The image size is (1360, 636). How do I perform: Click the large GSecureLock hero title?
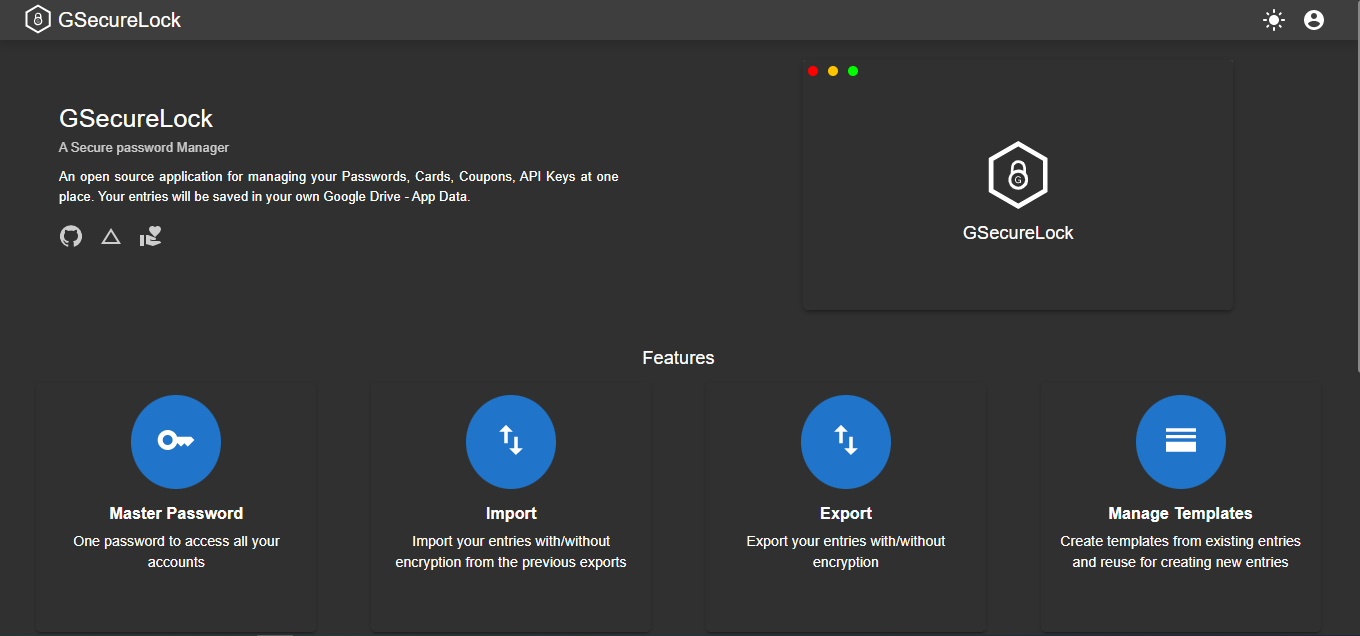pos(136,118)
